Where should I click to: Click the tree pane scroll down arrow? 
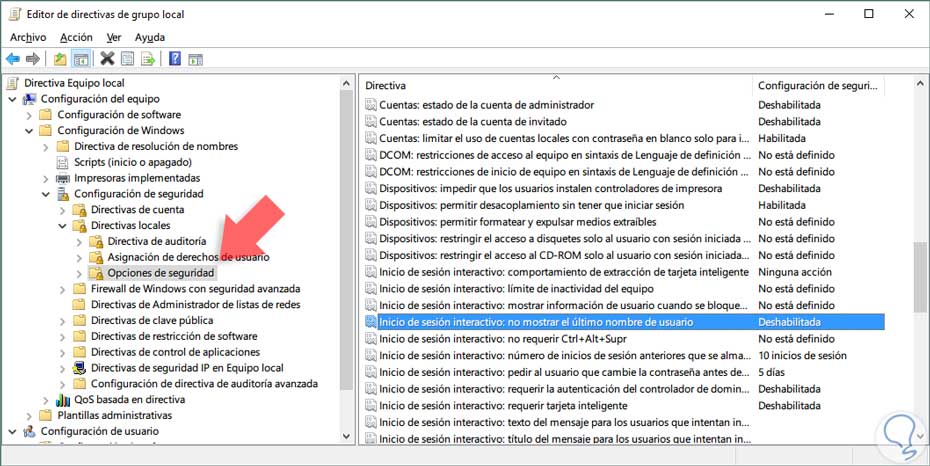coord(347,436)
